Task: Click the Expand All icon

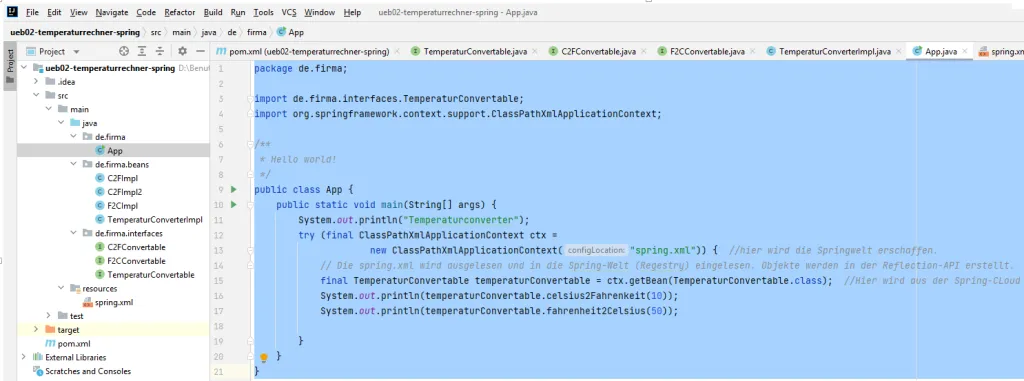Action: point(142,51)
